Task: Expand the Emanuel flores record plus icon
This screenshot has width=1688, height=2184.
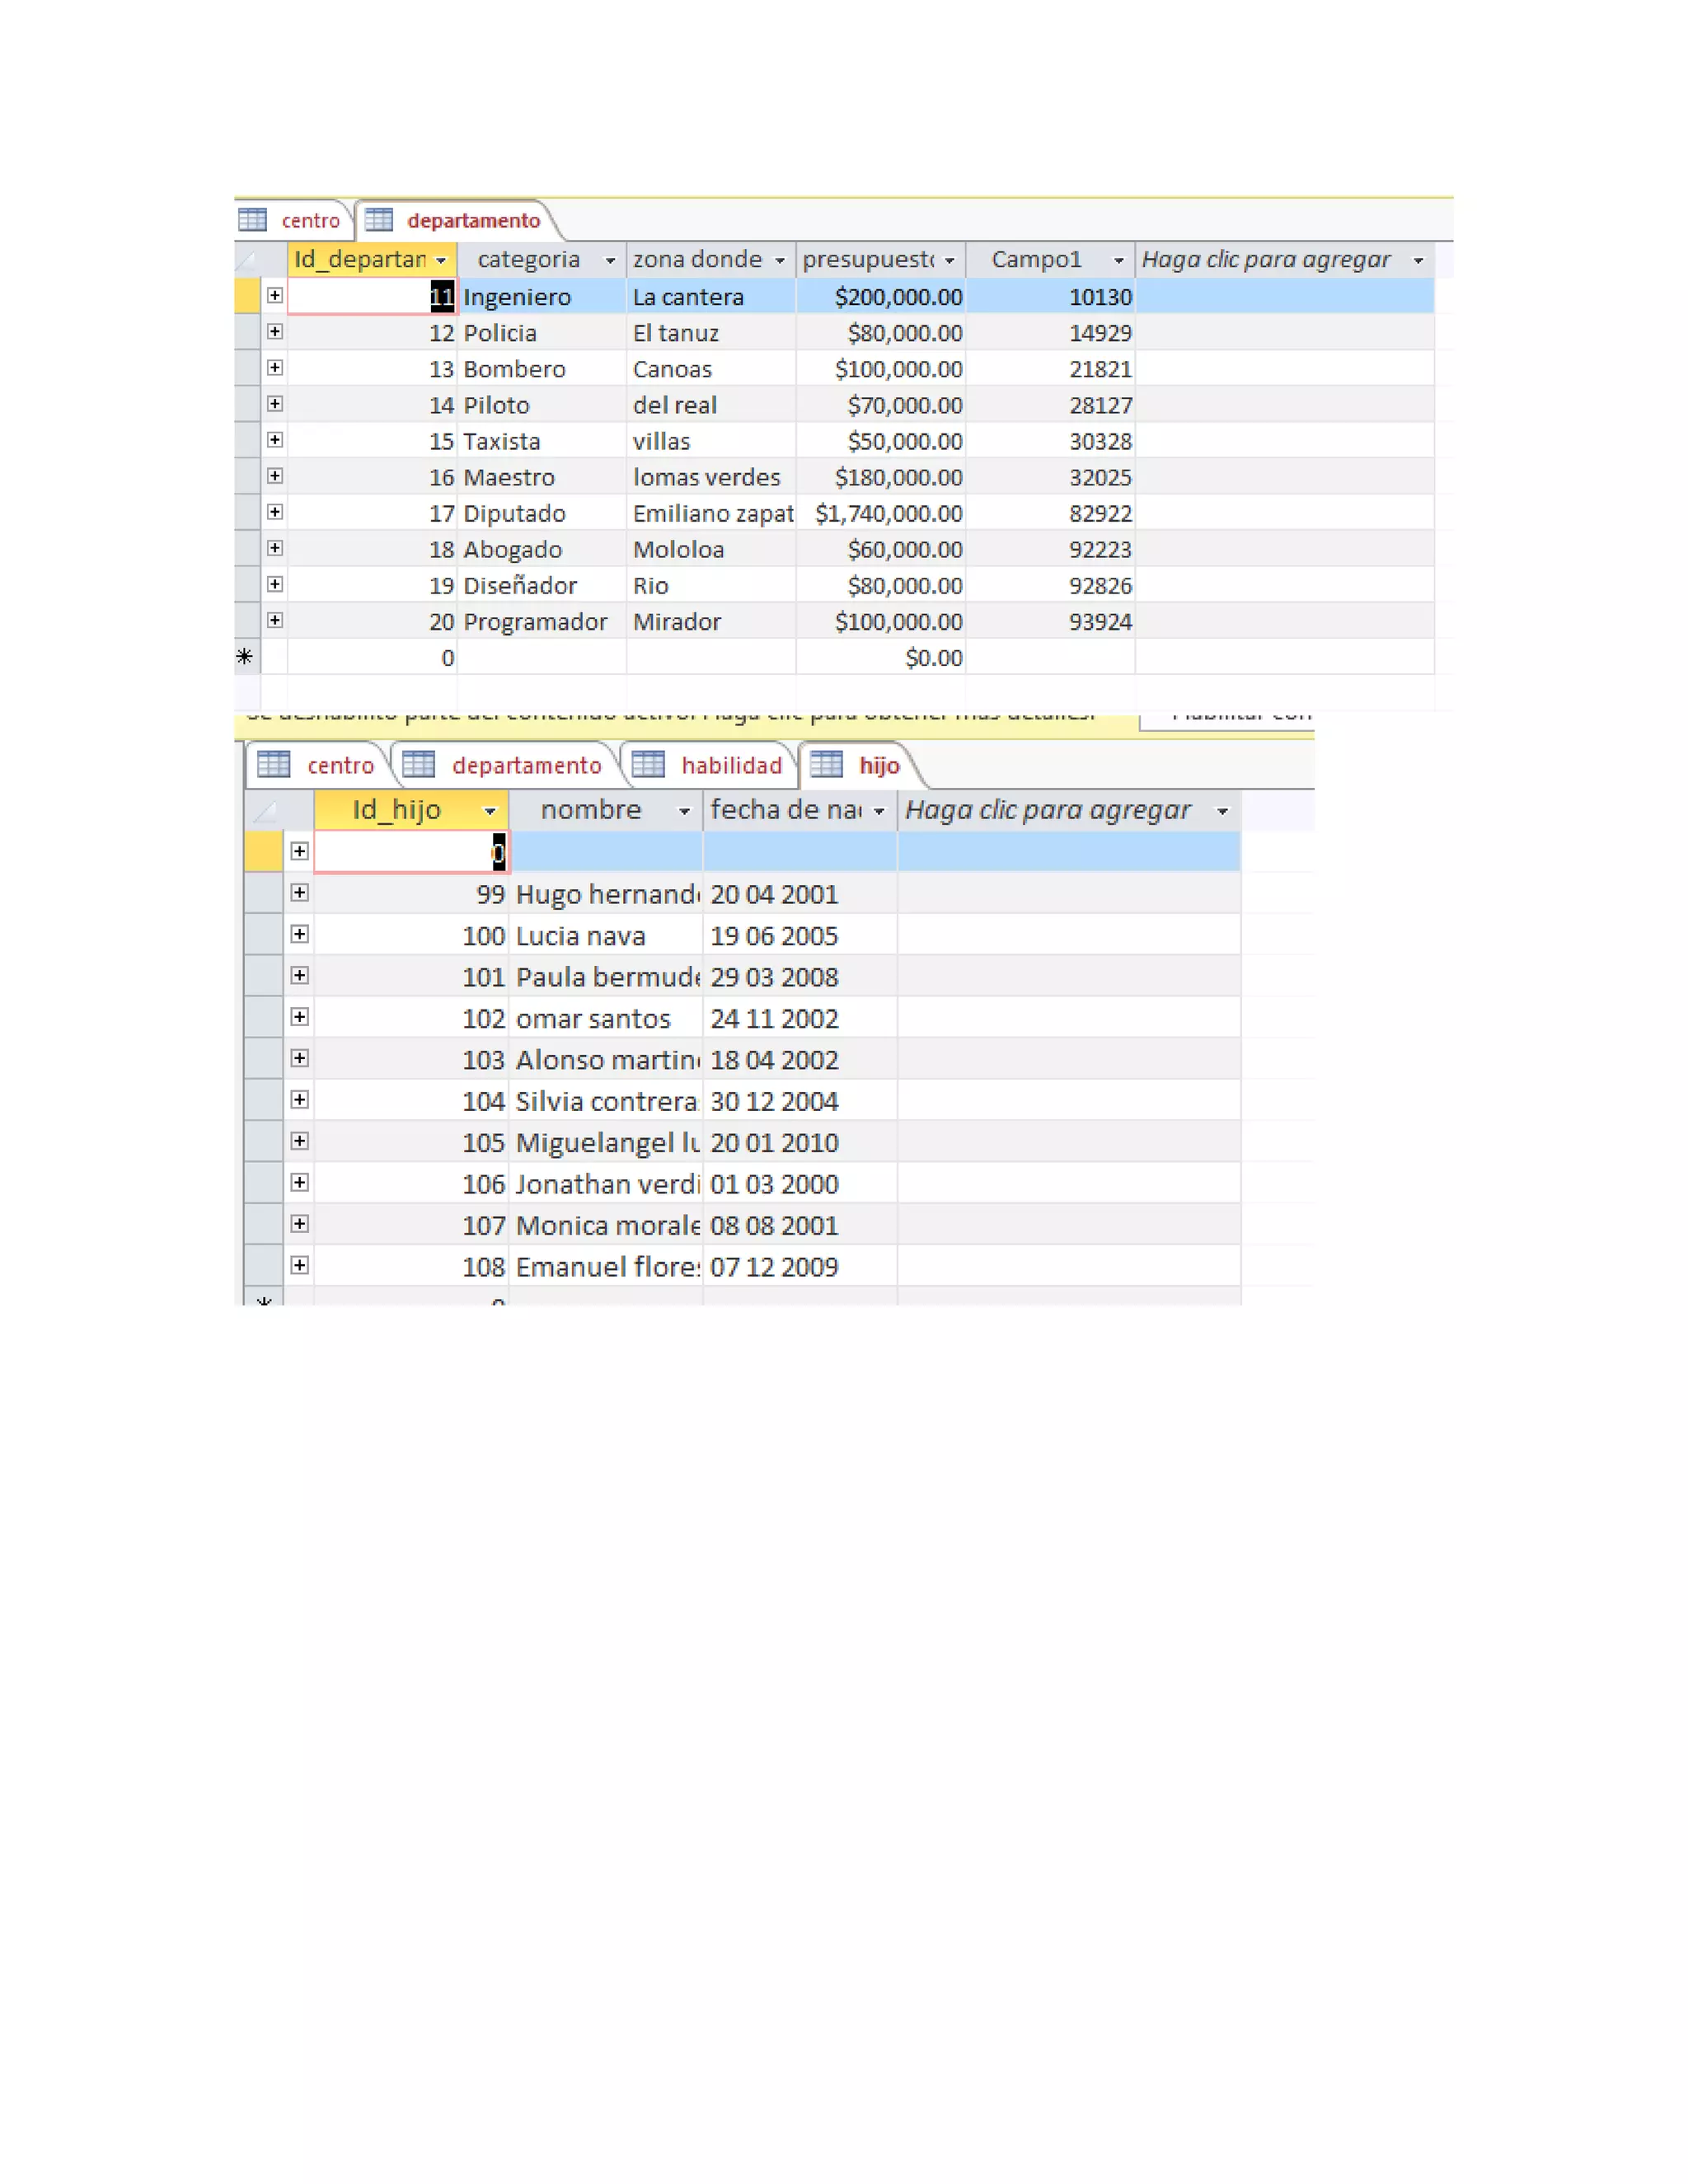Action: pos(299,1265)
